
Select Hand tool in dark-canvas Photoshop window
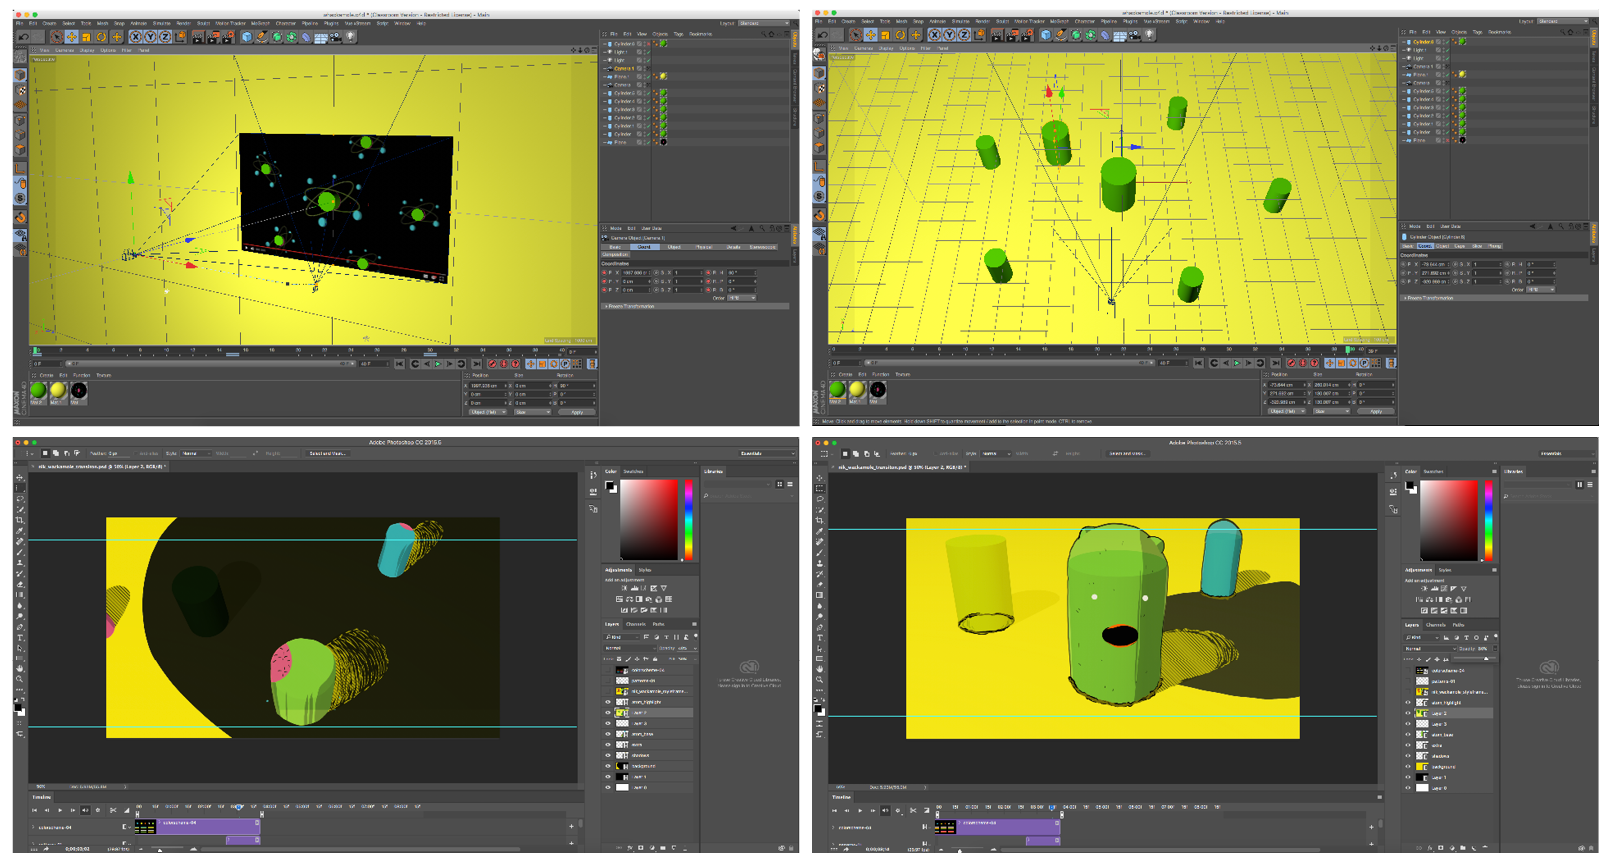click(20, 669)
